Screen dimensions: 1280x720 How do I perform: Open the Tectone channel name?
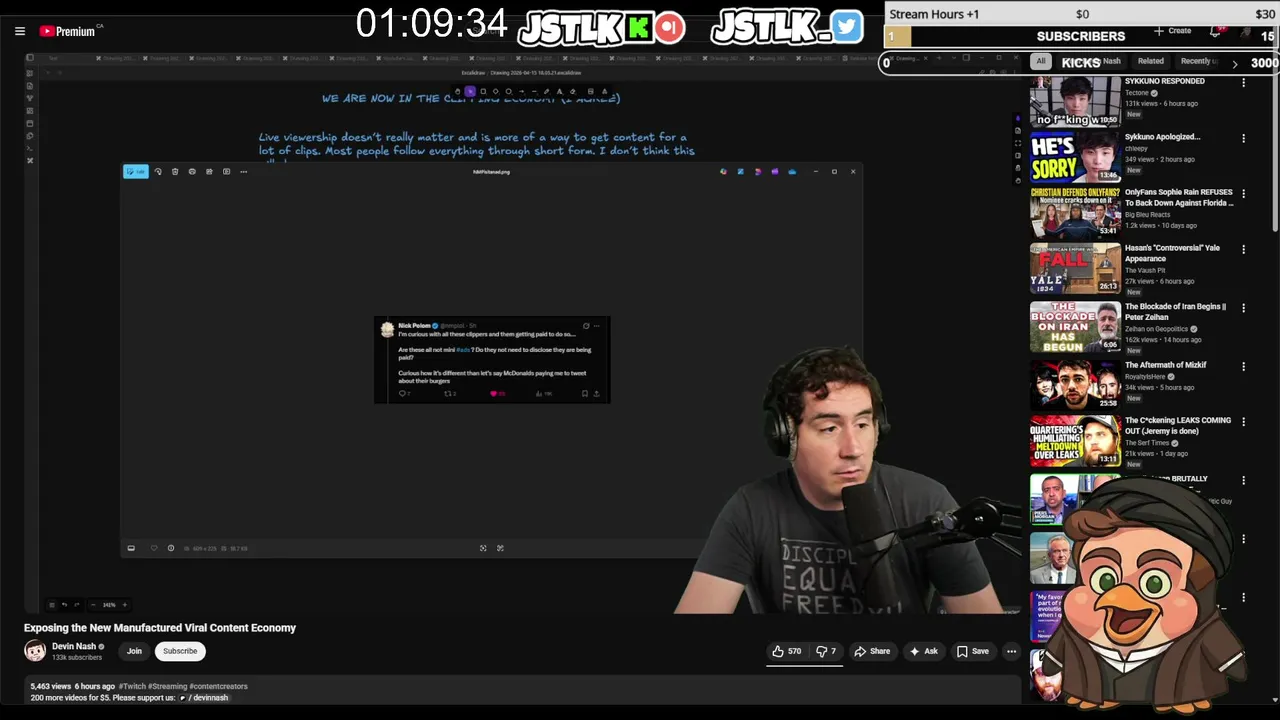pyautogui.click(x=1137, y=93)
